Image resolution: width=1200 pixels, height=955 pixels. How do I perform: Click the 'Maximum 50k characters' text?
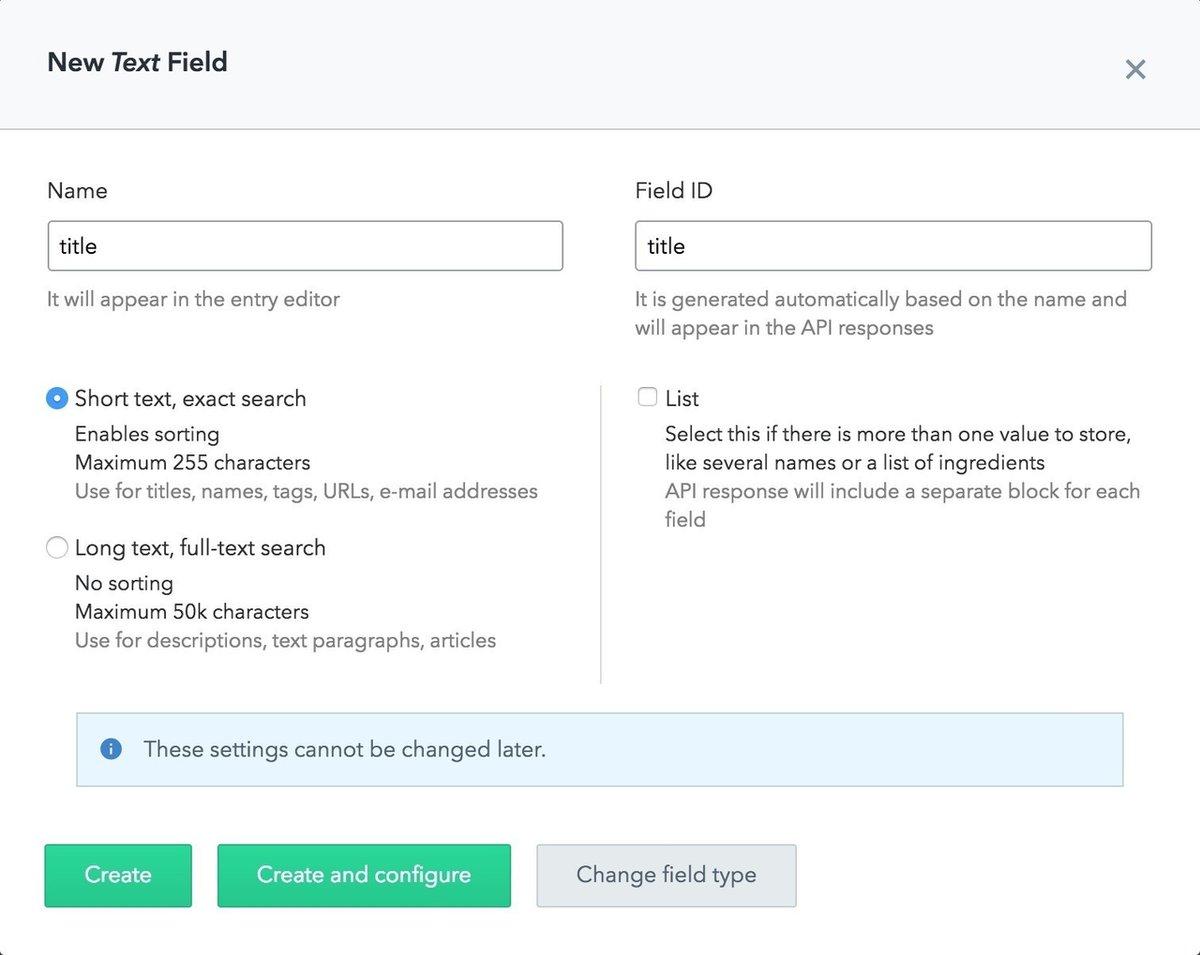click(192, 612)
